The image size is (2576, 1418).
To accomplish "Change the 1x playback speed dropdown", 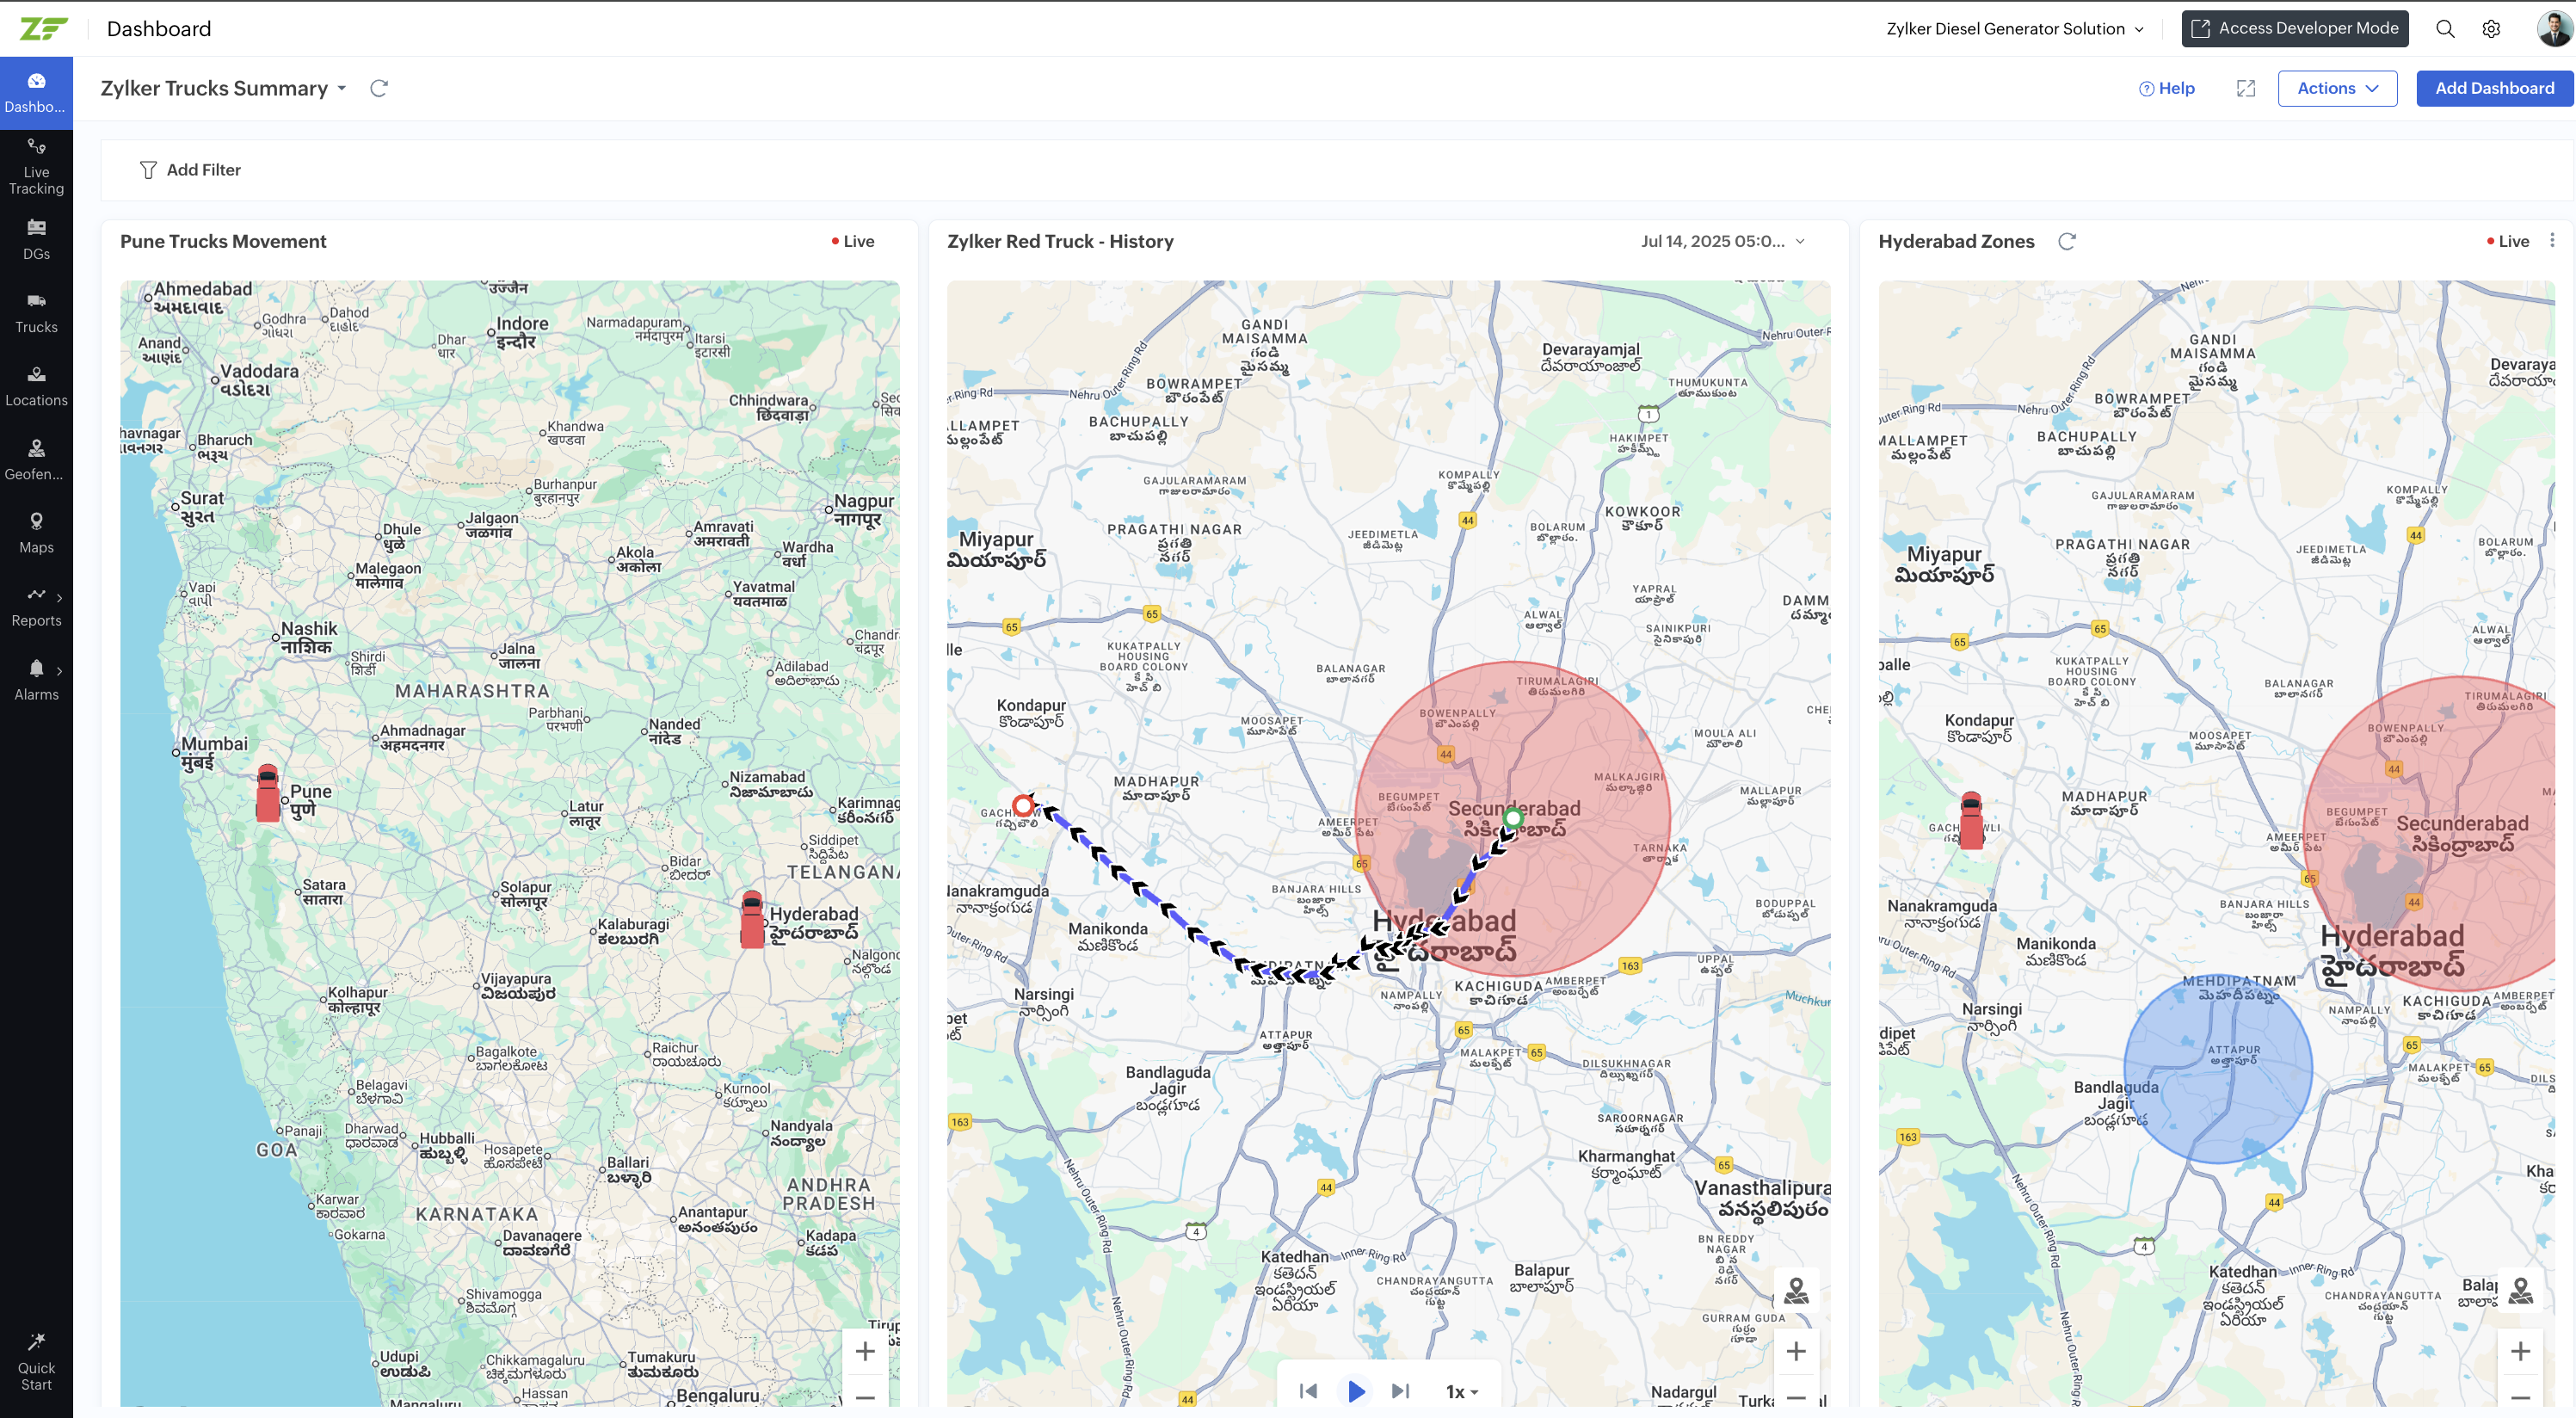I will [1462, 1391].
